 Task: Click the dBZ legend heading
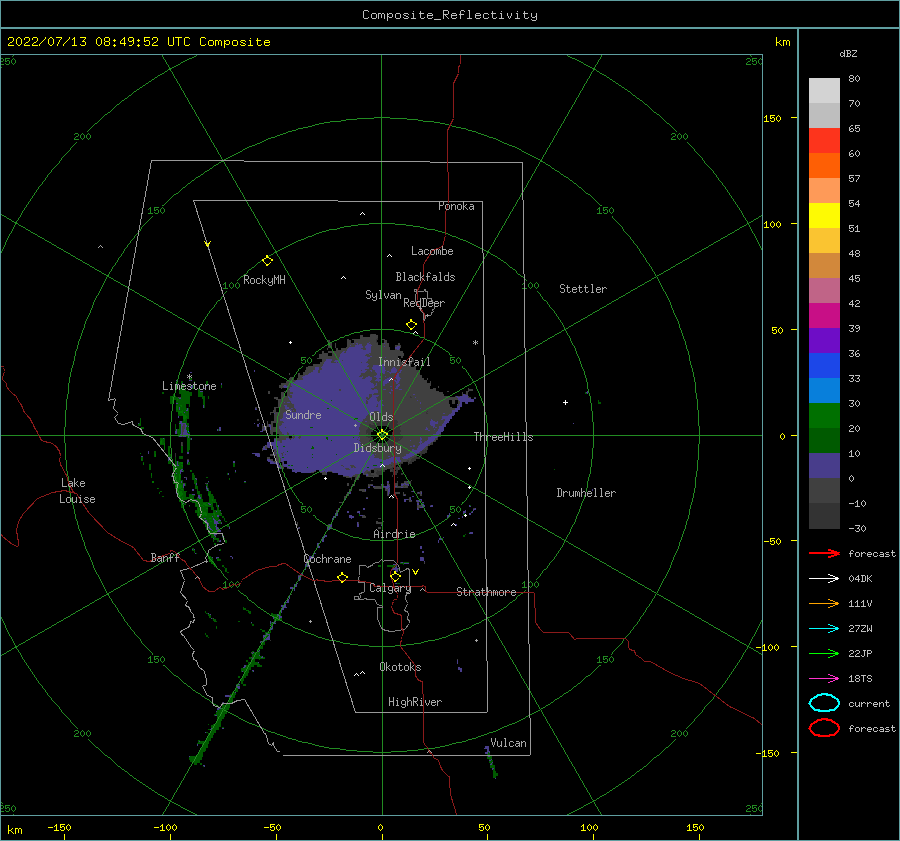848,53
